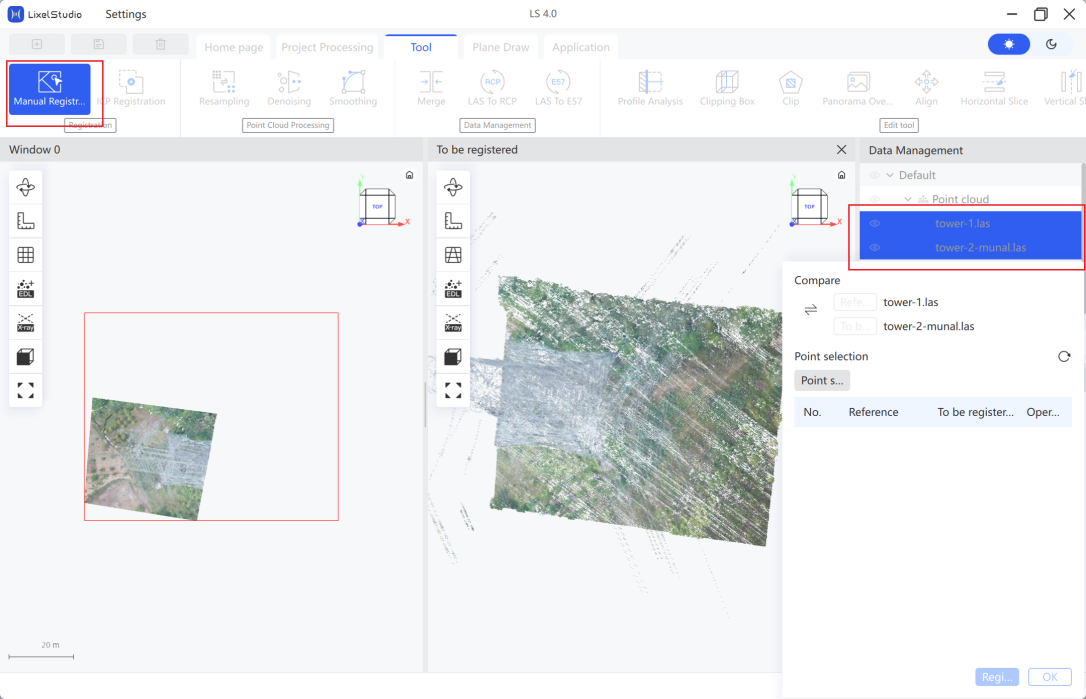Open the Clipping Box tool
This screenshot has height=699, width=1086.
pos(727,89)
